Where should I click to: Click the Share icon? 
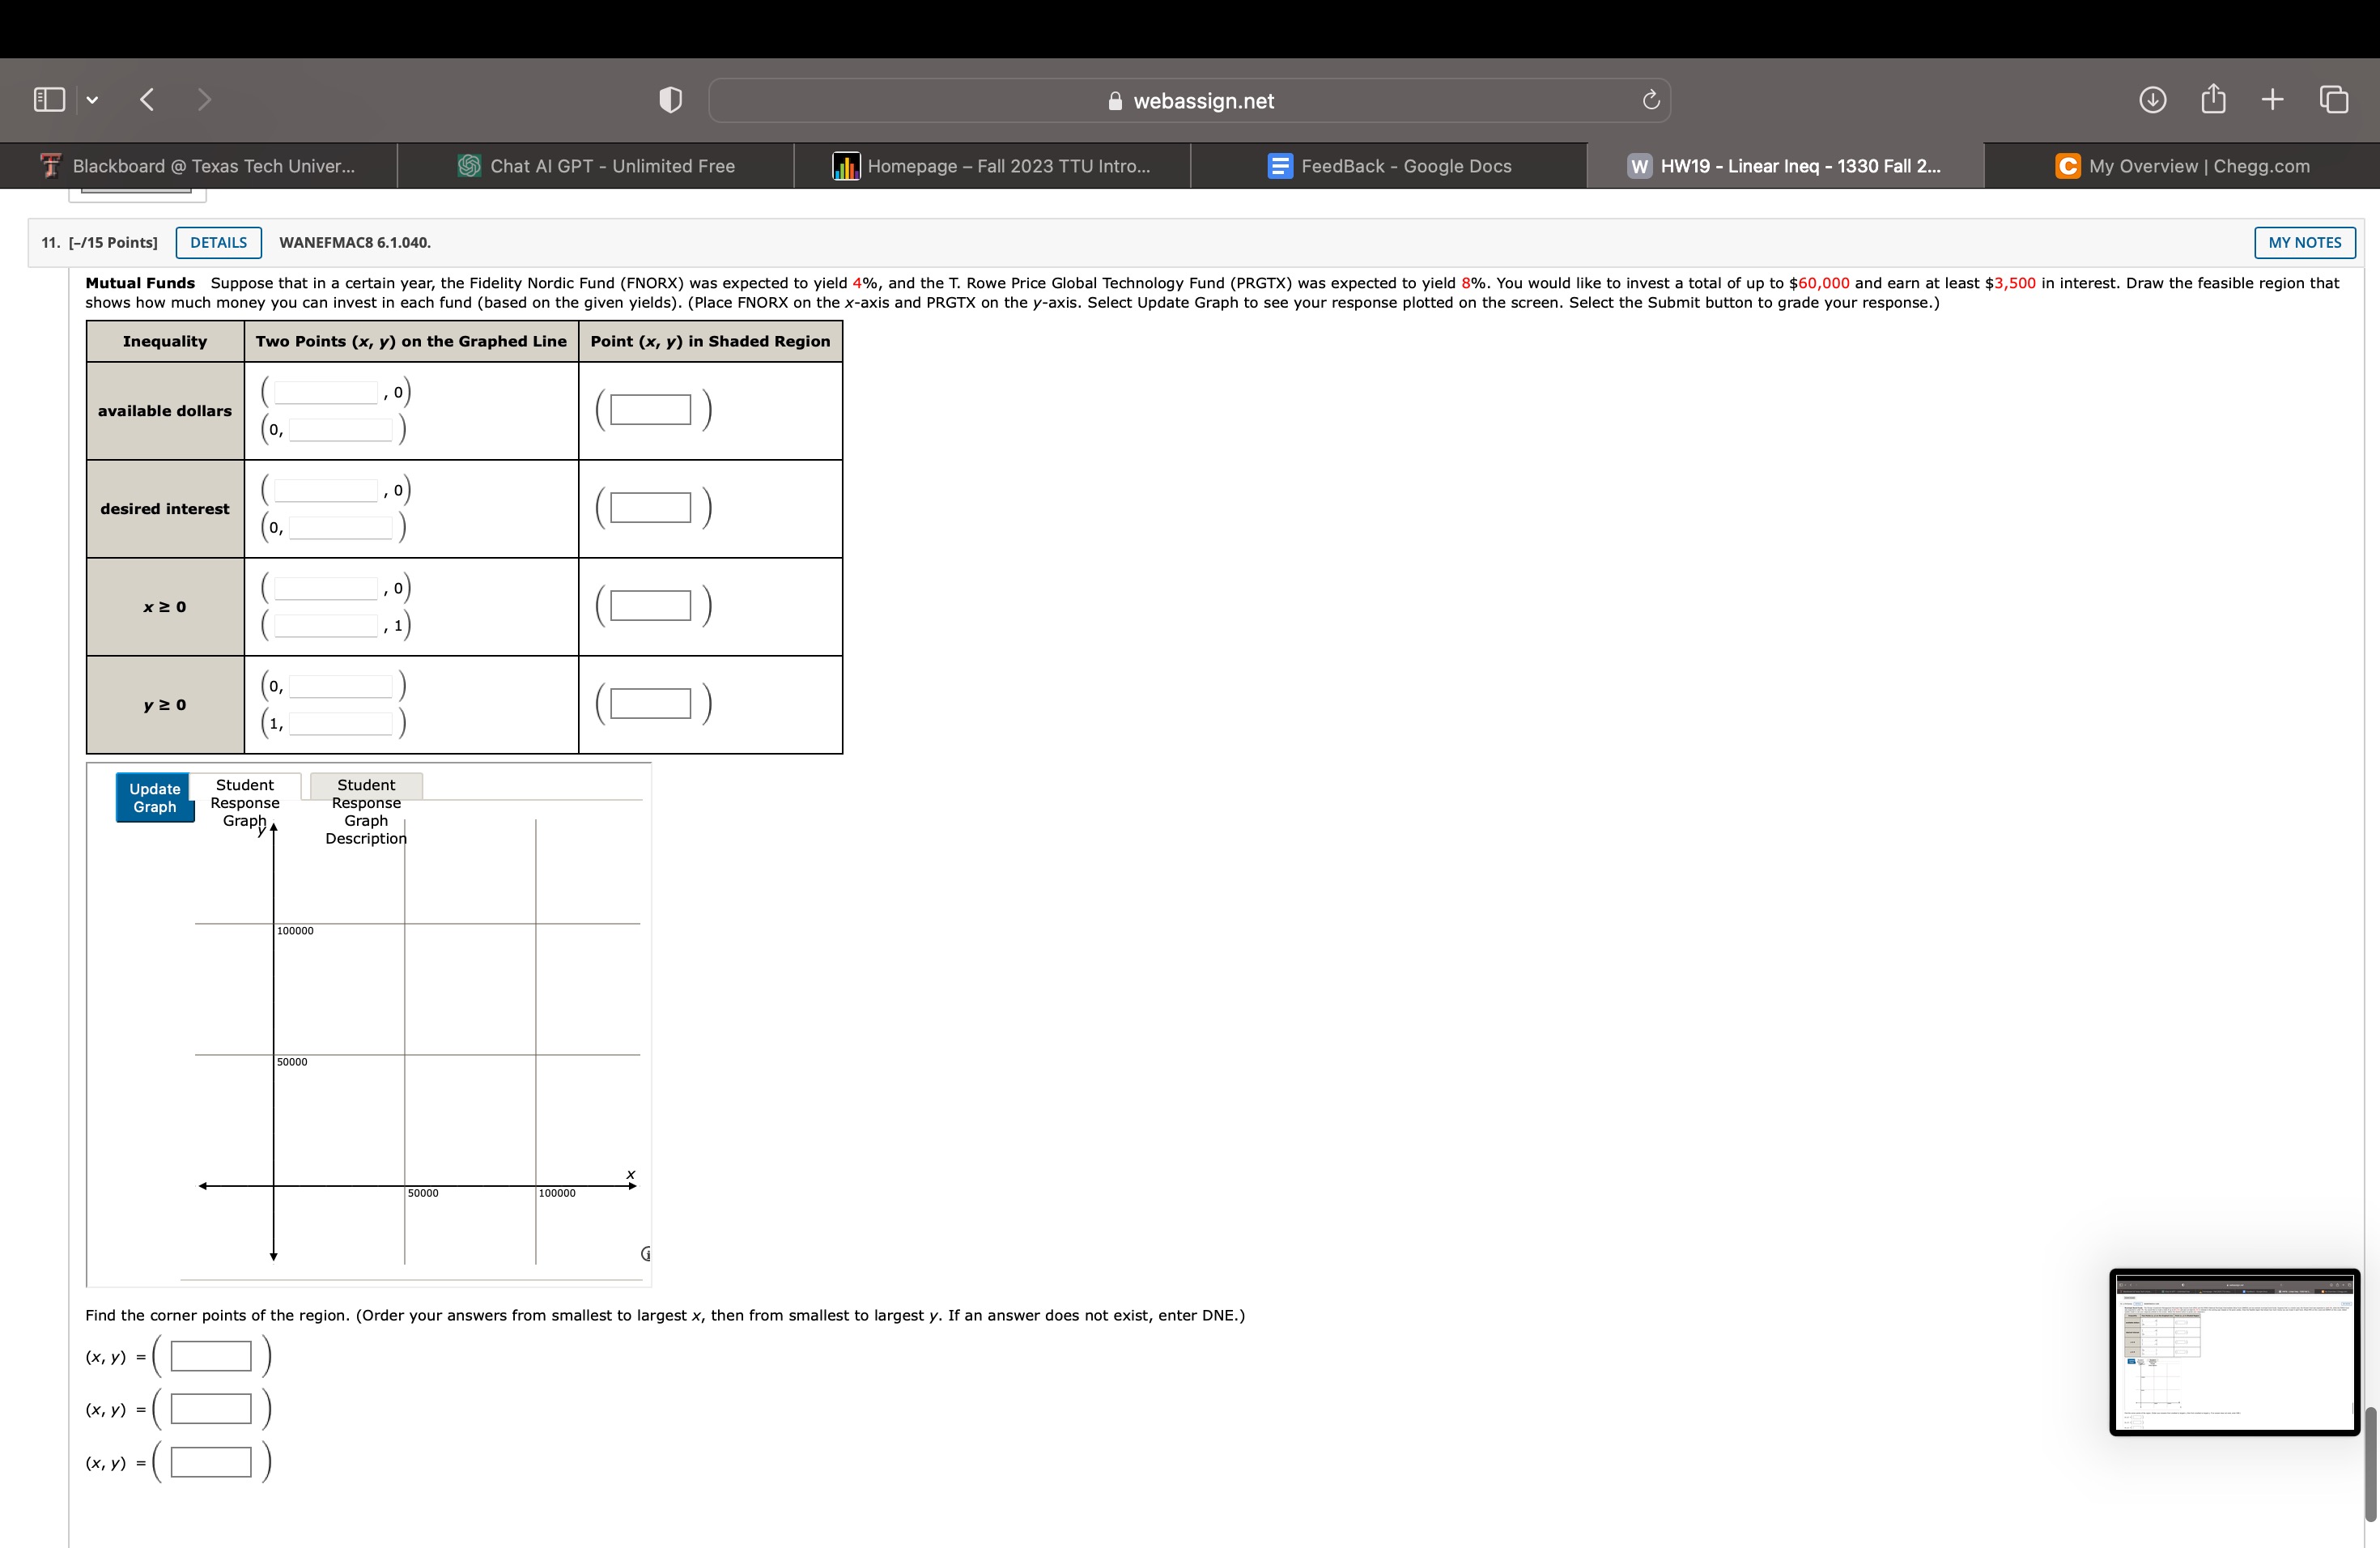click(2213, 98)
